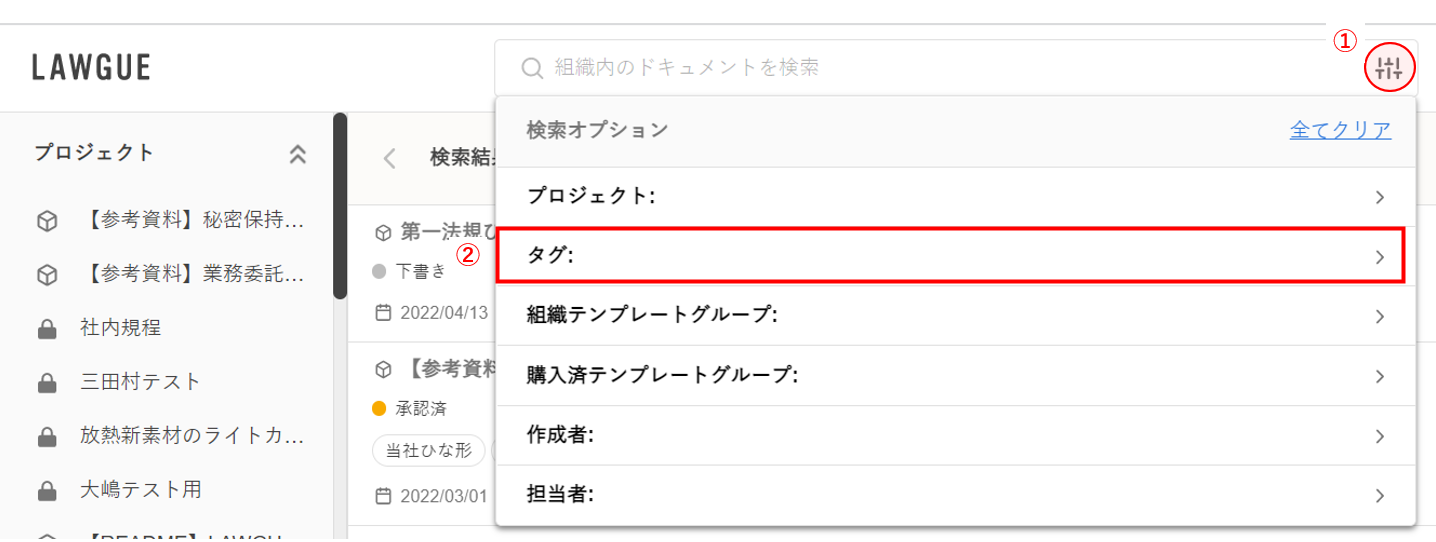This screenshot has width=1436, height=542.
Task: Click the LAWGUE logo
Action: coord(91,68)
